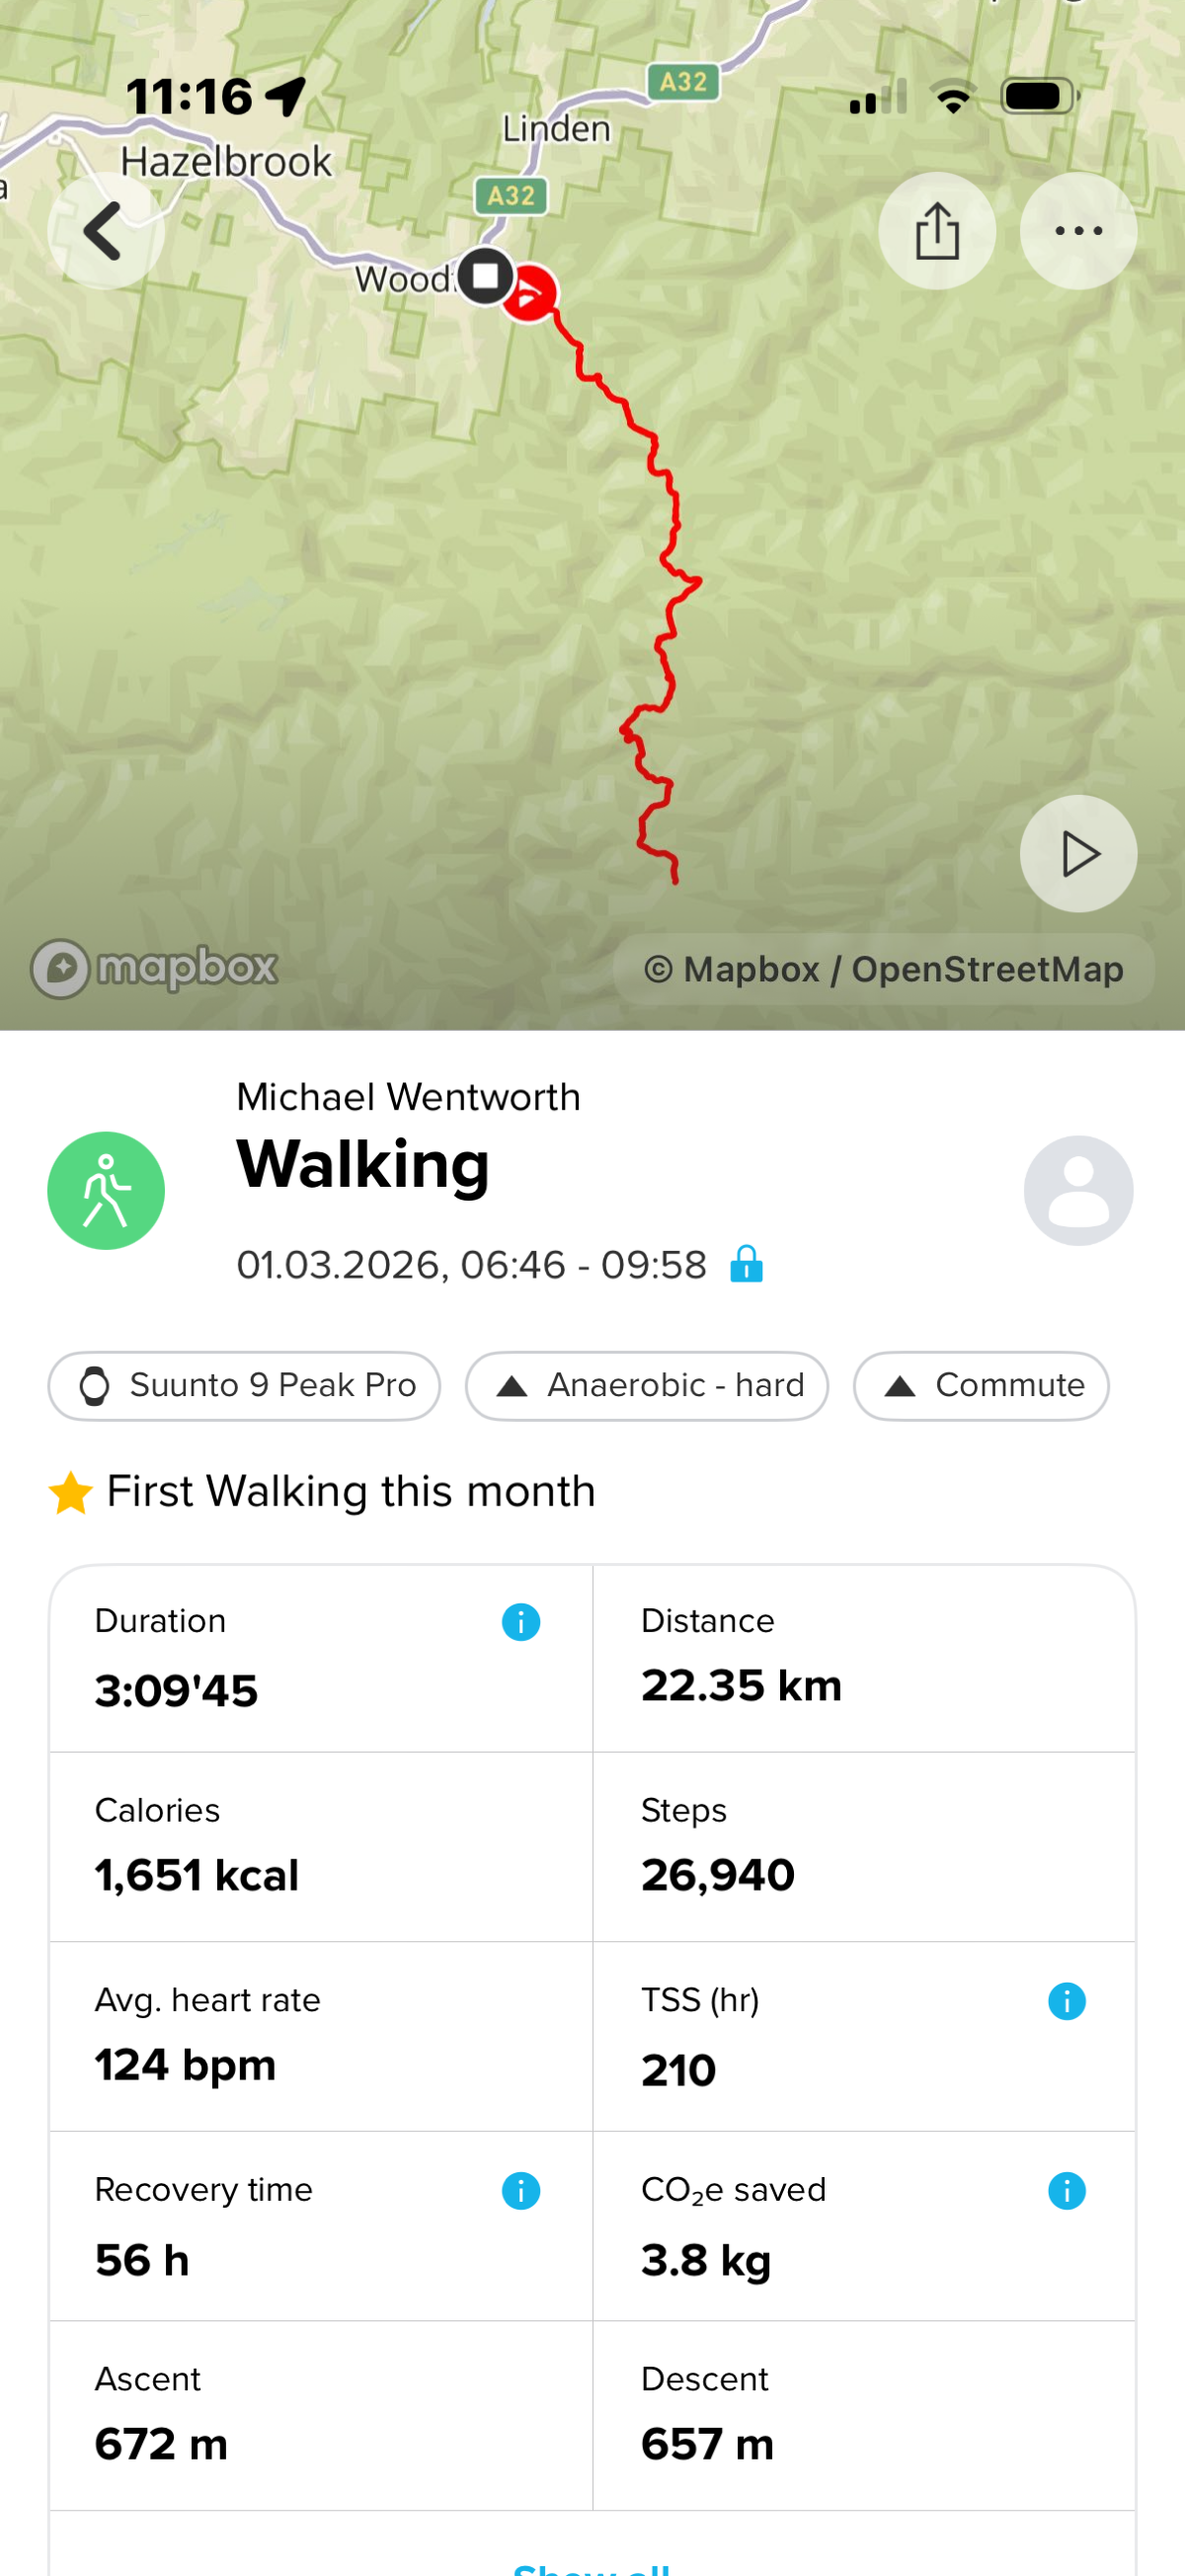Image resolution: width=1185 pixels, height=2576 pixels.
Task: Expand the Anaerobic - hard tag
Action: tap(646, 1385)
